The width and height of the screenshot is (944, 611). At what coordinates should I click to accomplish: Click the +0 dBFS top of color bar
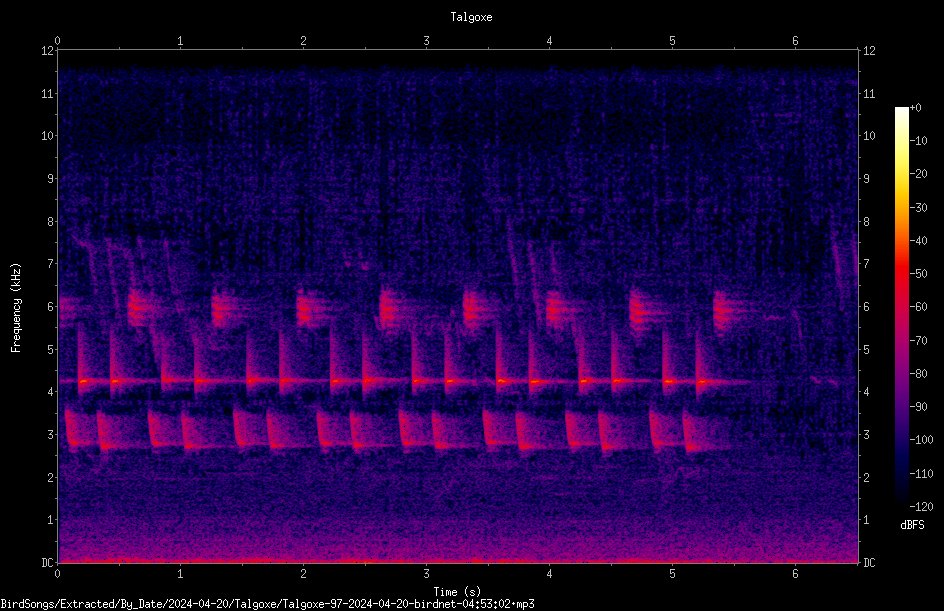click(x=915, y=108)
